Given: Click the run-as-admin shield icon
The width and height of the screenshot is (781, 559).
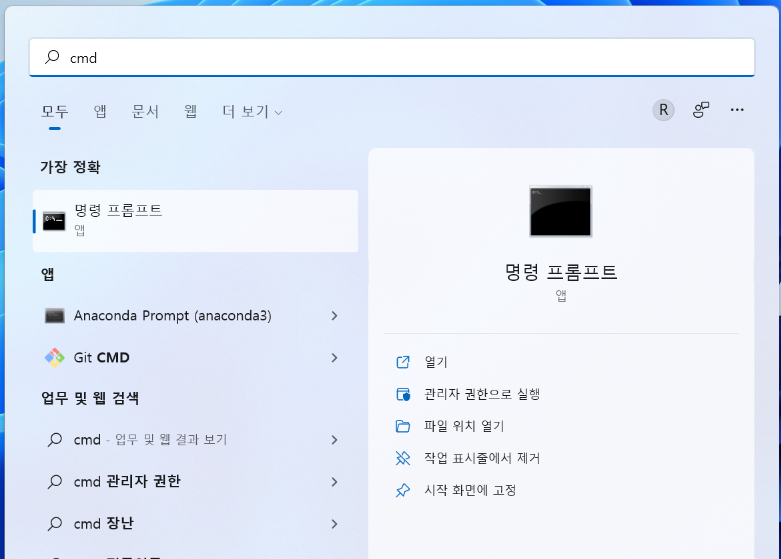Looking at the screenshot, I should (403, 395).
